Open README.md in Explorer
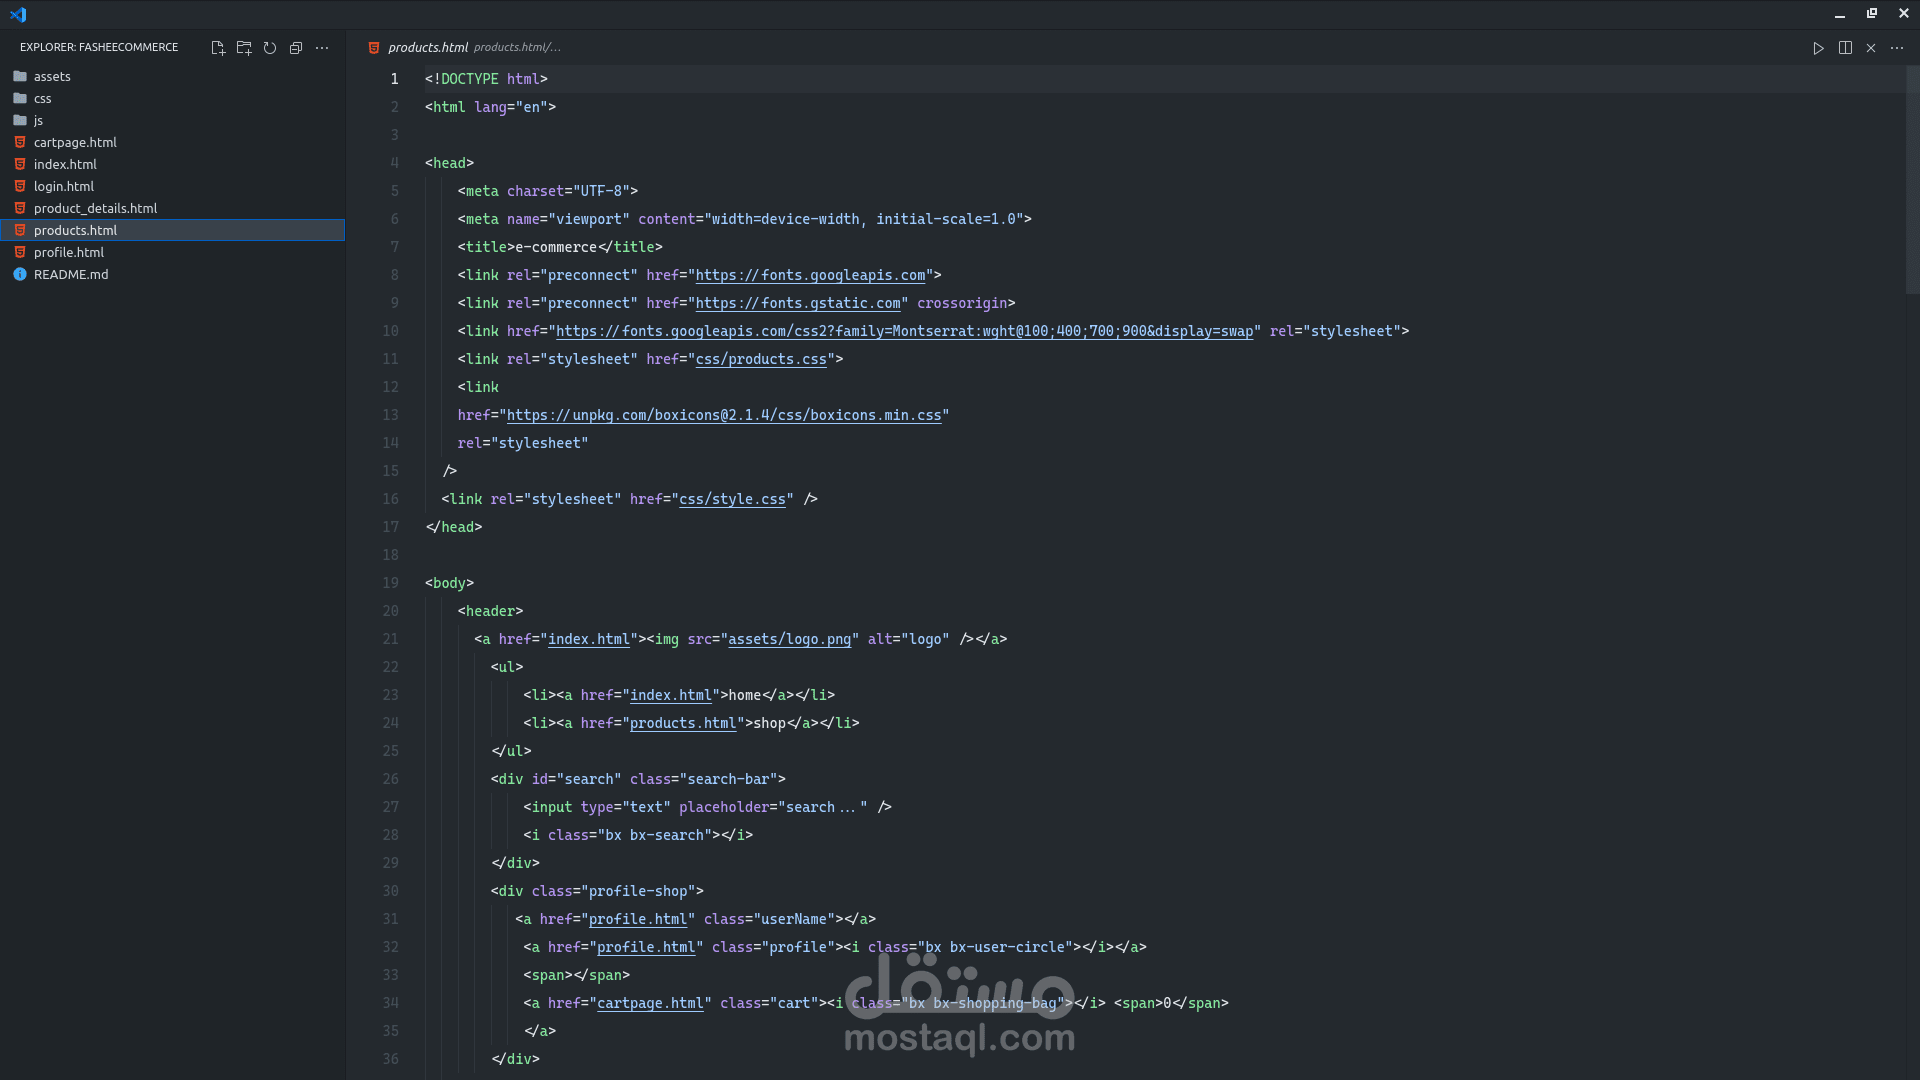1920x1080 pixels. click(172, 274)
